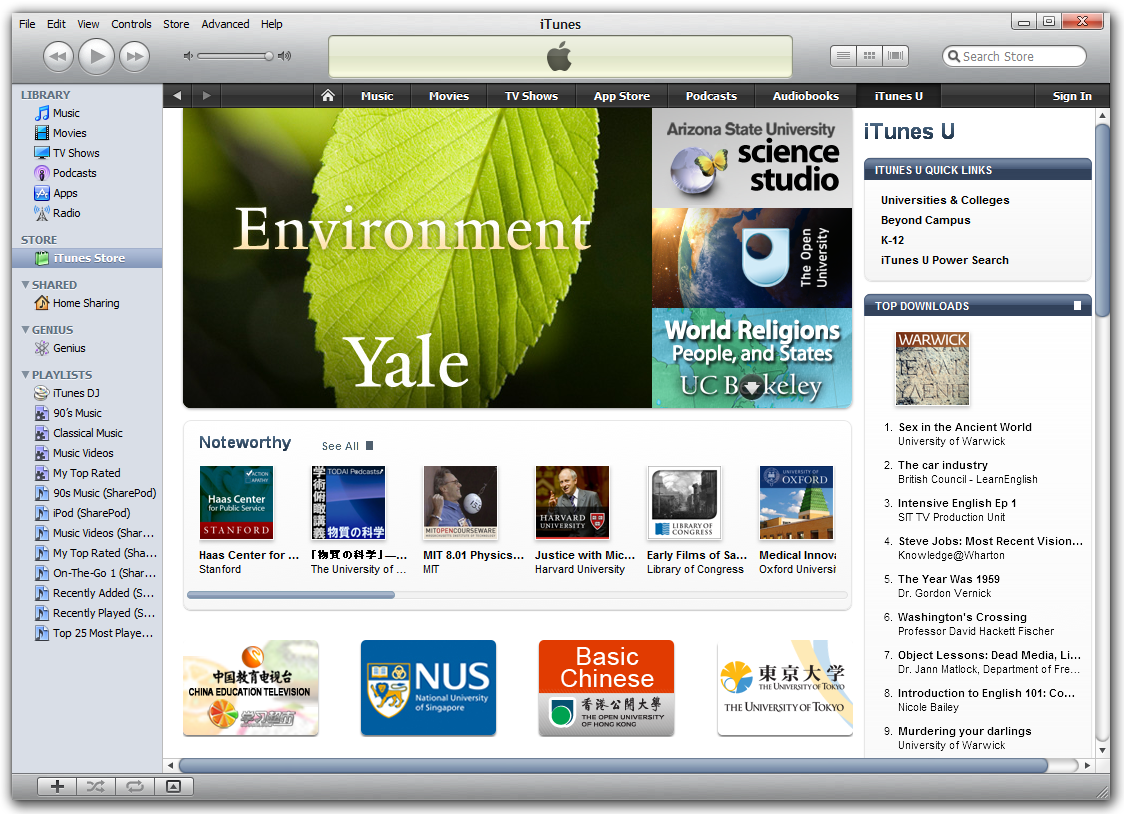This screenshot has width=1124, height=814.
Task: Switch to grid view
Action: click(x=870, y=56)
